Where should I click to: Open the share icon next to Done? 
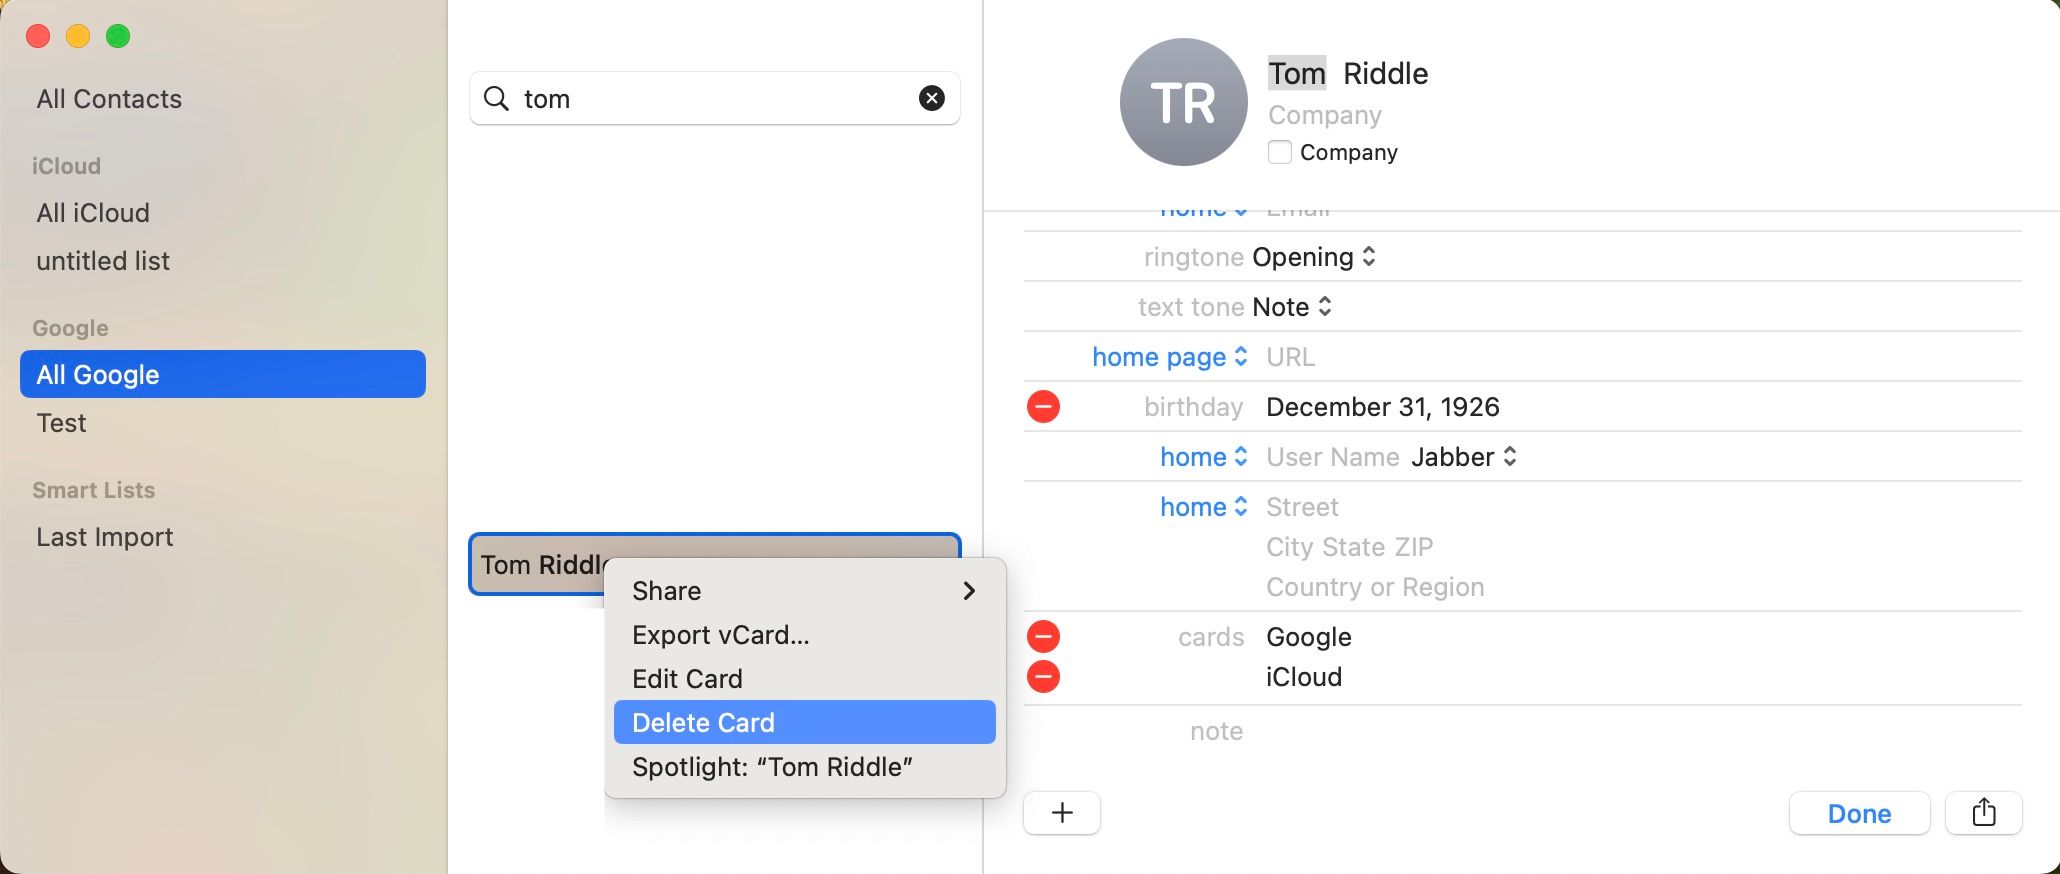[1984, 813]
